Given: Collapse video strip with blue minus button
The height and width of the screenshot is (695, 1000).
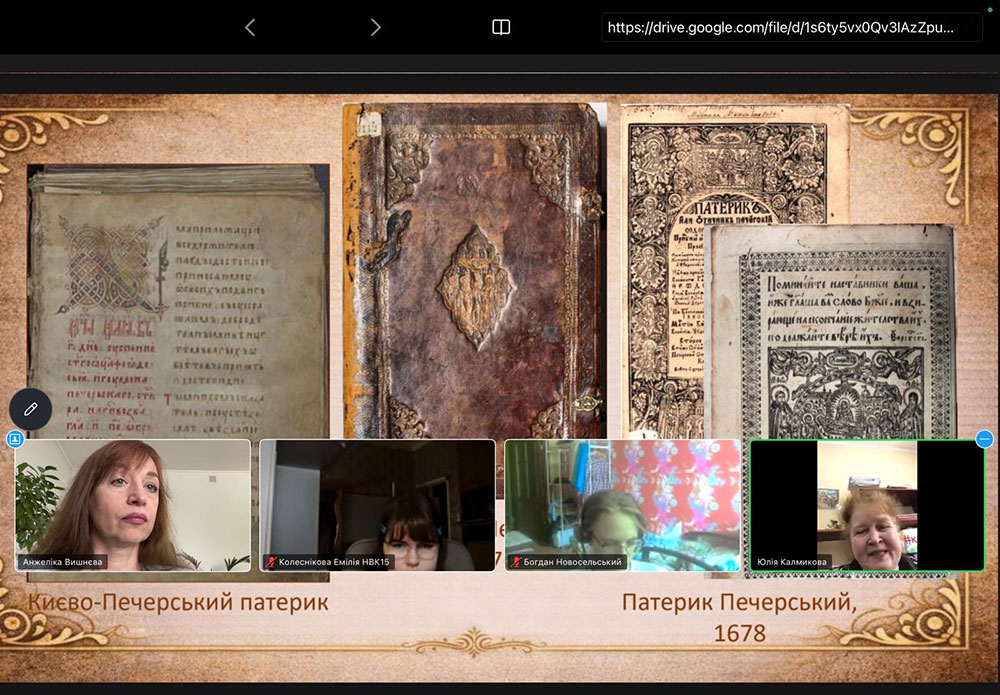Looking at the screenshot, I should point(984,439).
